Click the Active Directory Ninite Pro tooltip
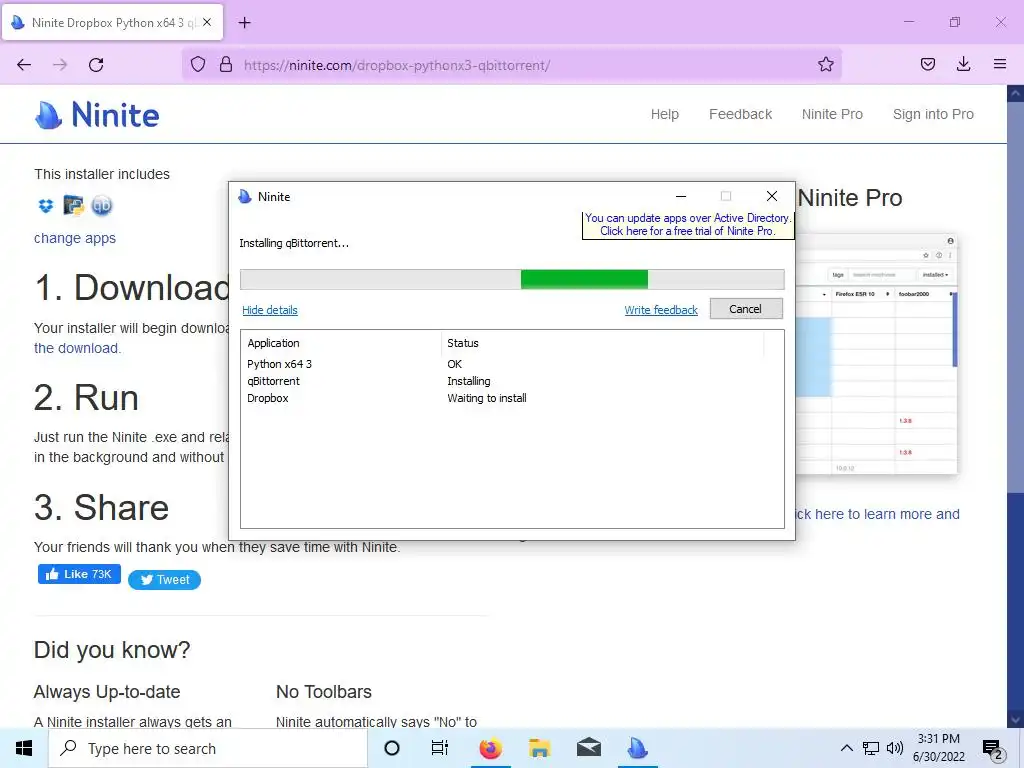 688,225
